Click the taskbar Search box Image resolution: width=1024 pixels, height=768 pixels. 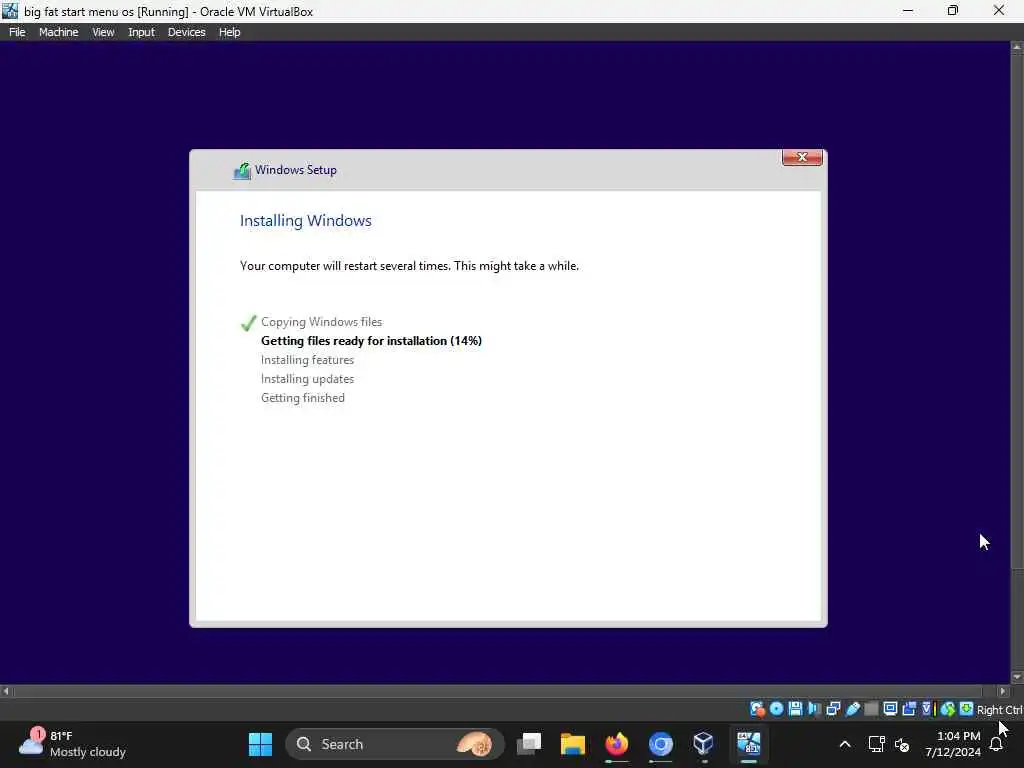394,744
